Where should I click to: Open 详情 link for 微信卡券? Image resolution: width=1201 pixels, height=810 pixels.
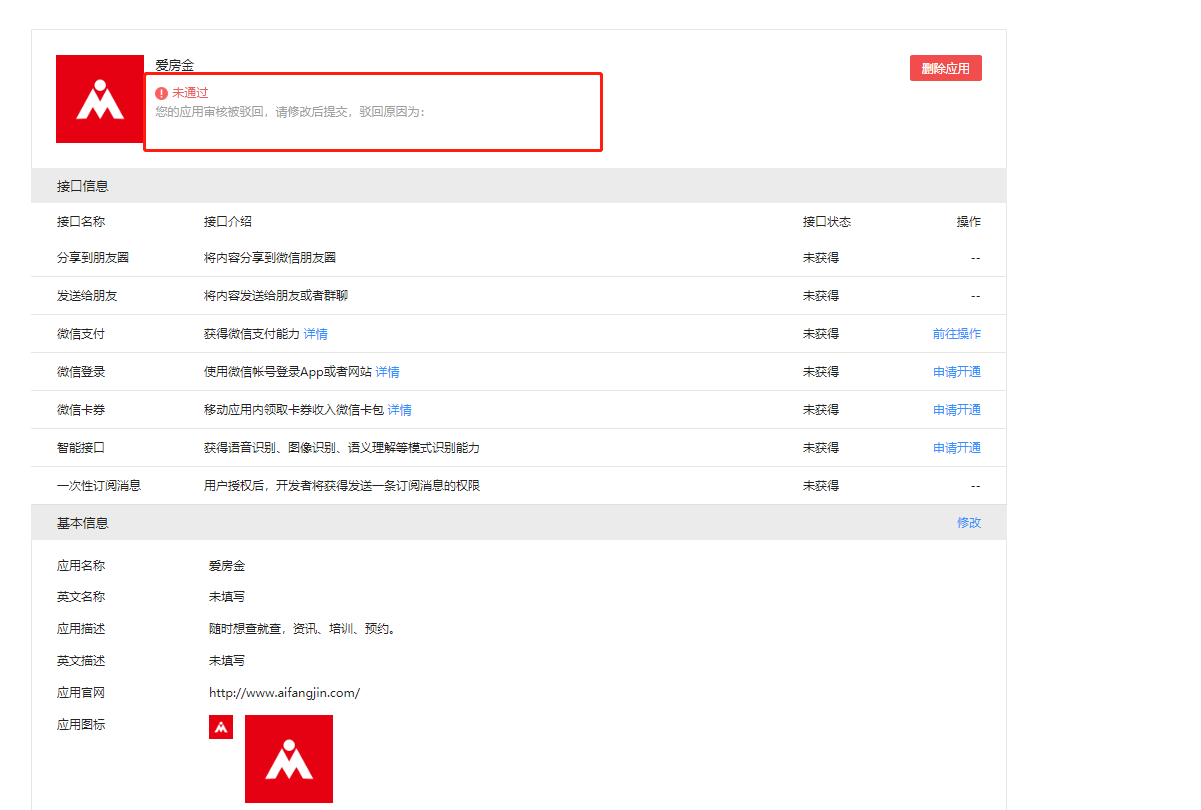coord(400,410)
